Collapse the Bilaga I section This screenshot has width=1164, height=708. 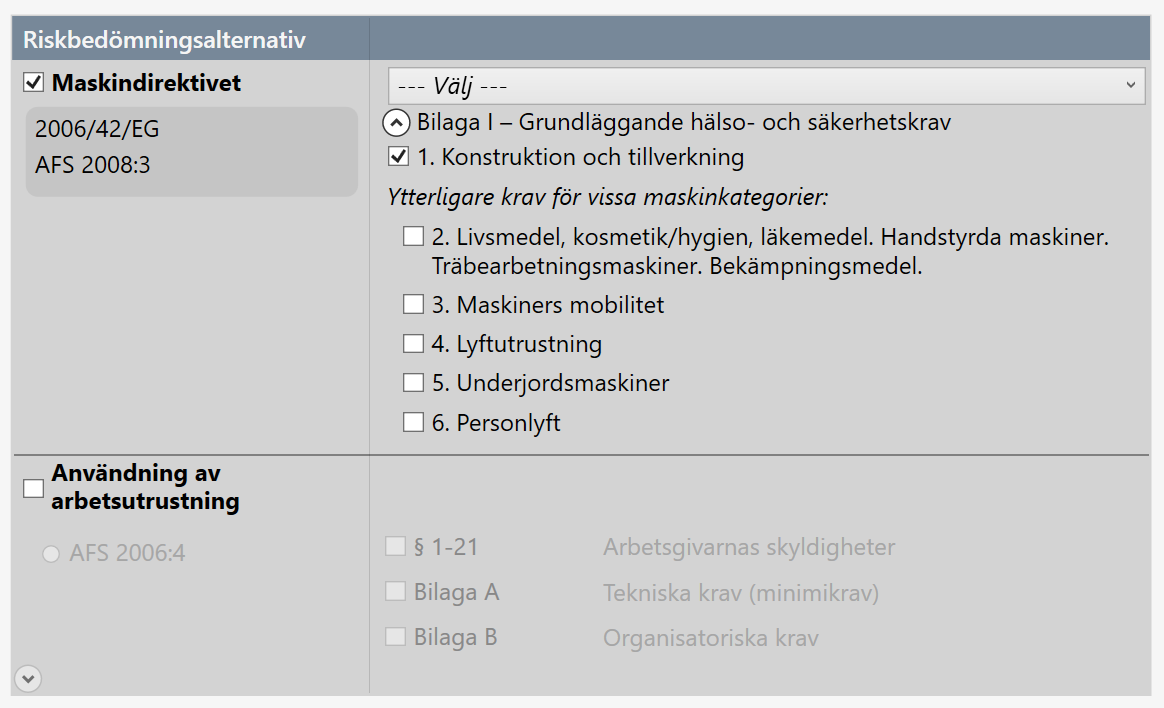click(397, 120)
